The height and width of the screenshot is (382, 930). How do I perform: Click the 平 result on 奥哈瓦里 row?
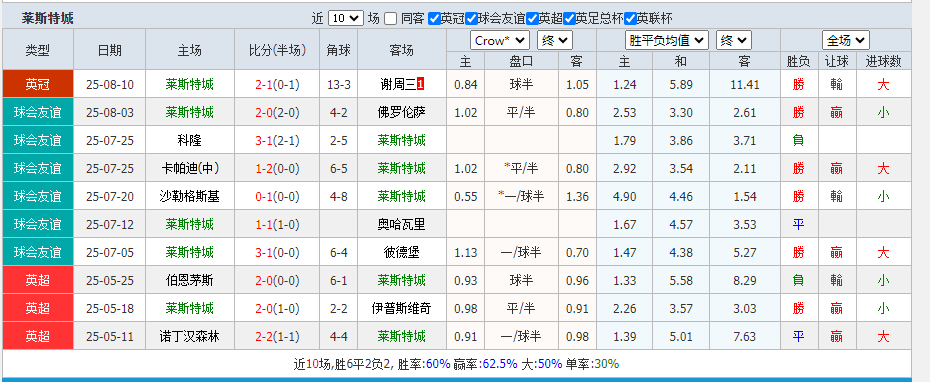point(798,225)
